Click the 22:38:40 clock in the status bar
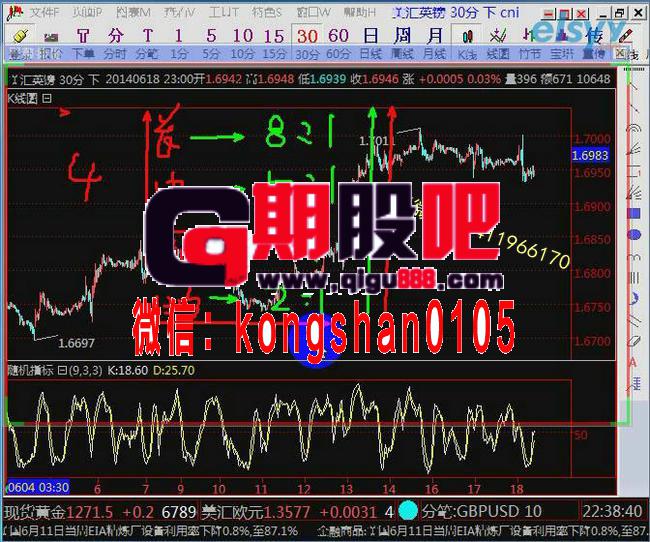The image size is (650, 542). (612, 512)
